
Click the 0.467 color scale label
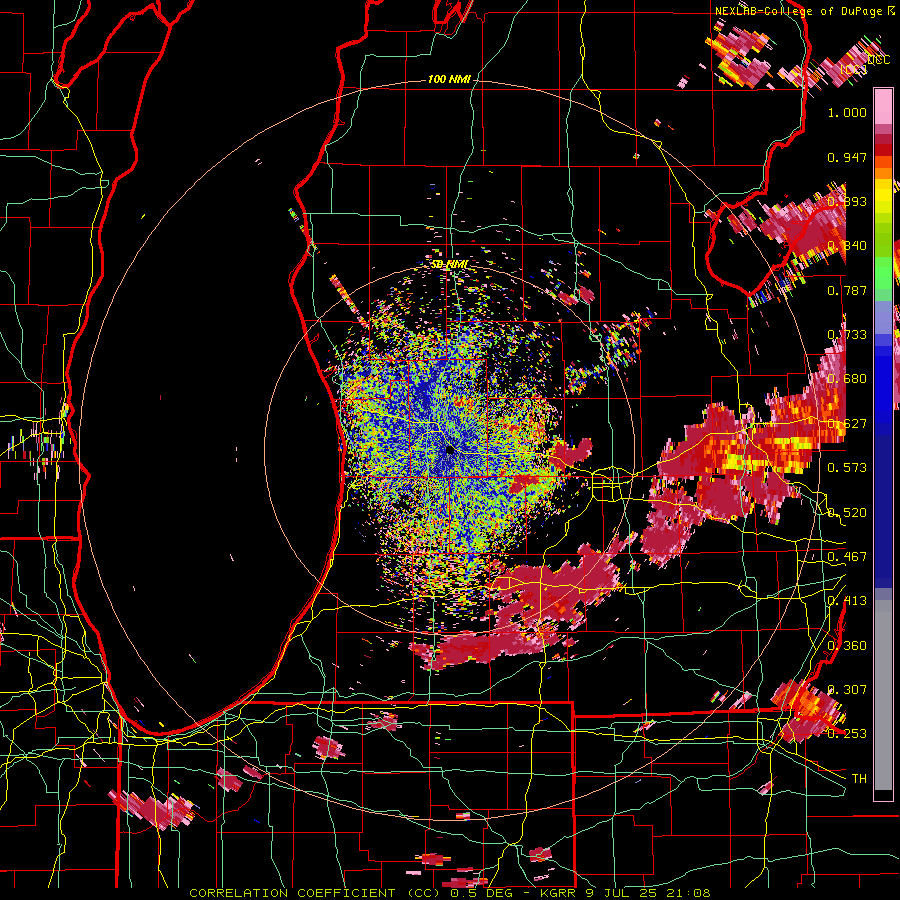(847, 556)
